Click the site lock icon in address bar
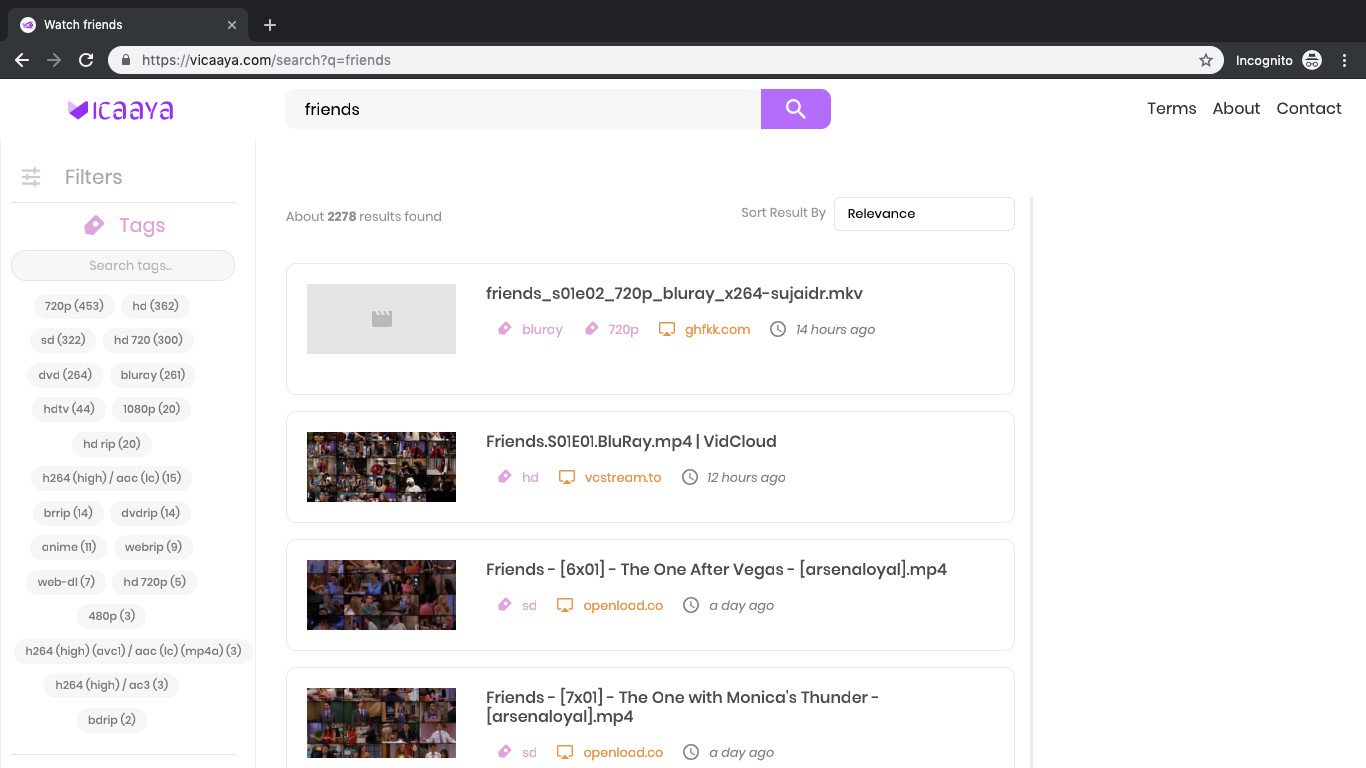Screen dimensions: 1366x768 click(126, 60)
